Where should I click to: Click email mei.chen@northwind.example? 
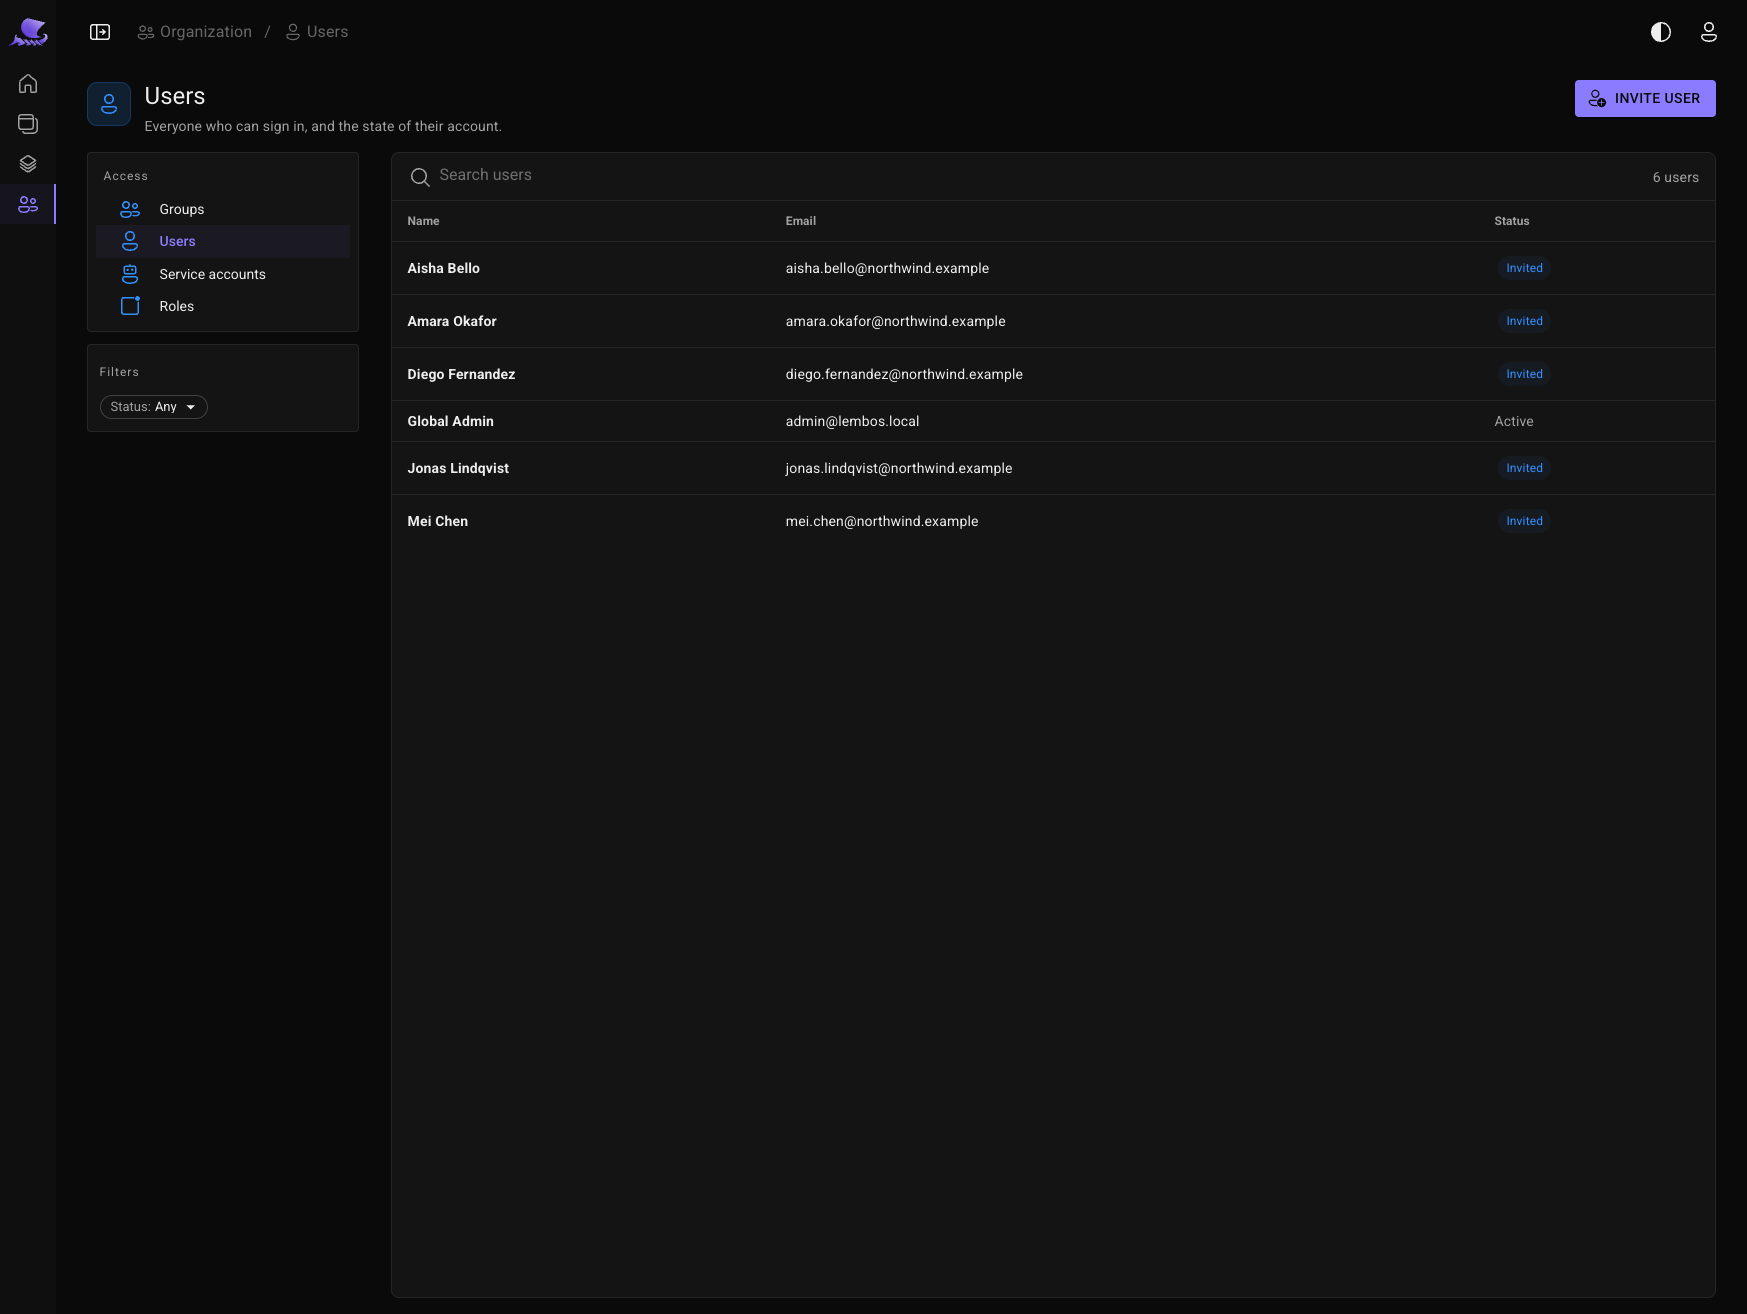[x=882, y=521]
